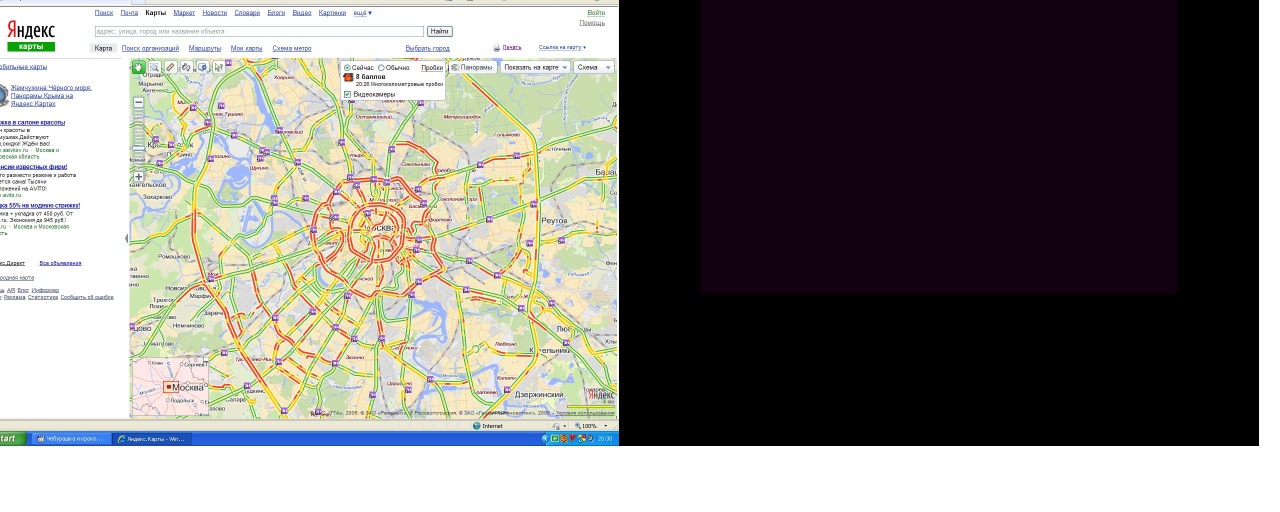Click the map zoom in plus button
This screenshot has height=512, width=1280.
[138, 177]
